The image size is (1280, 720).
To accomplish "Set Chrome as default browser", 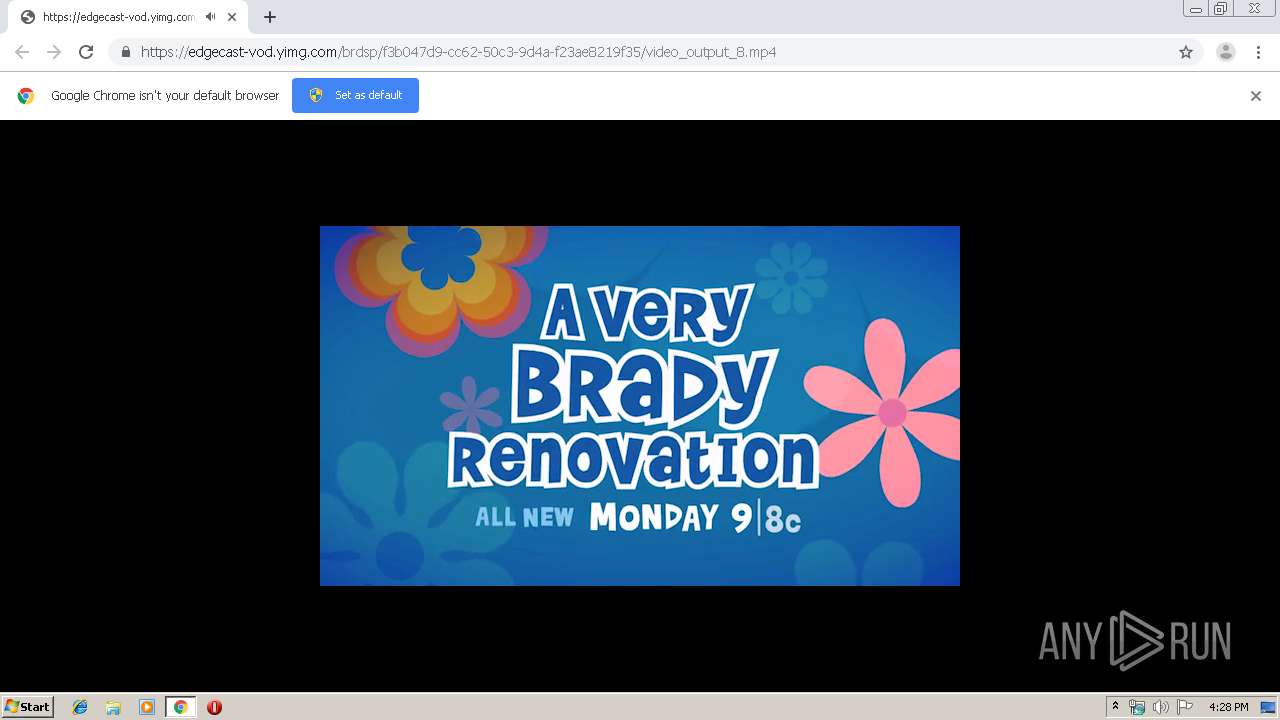I will coord(355,95).
